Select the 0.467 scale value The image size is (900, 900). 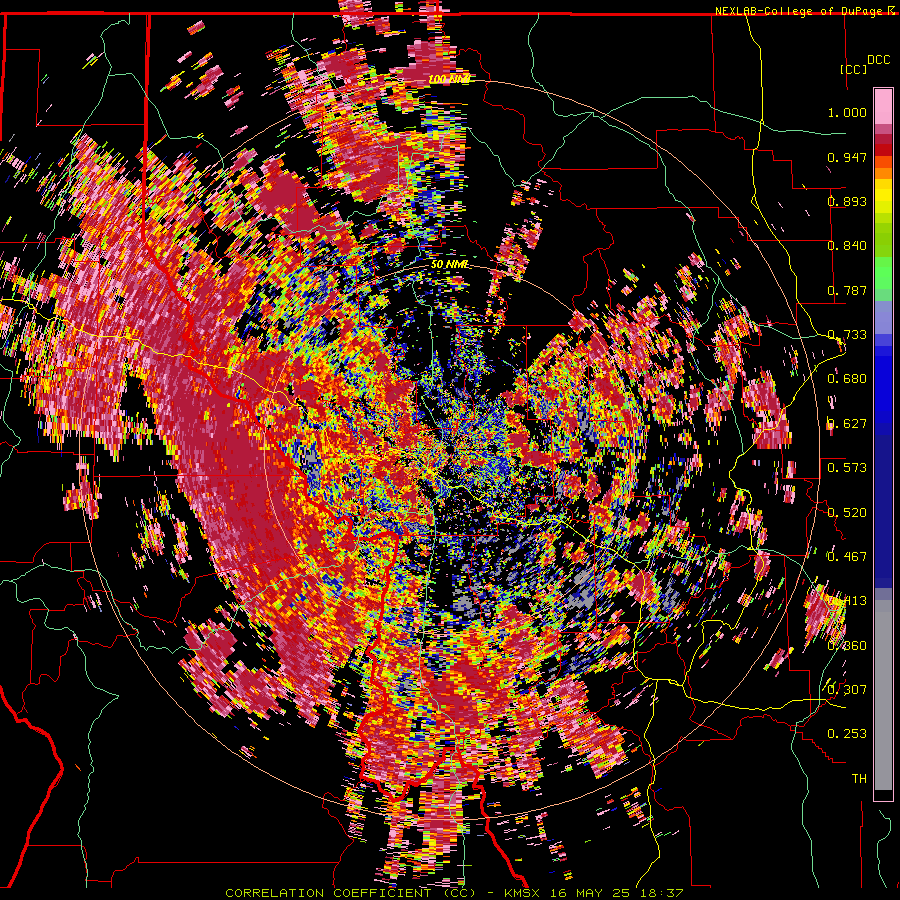(x=847, y=557)
